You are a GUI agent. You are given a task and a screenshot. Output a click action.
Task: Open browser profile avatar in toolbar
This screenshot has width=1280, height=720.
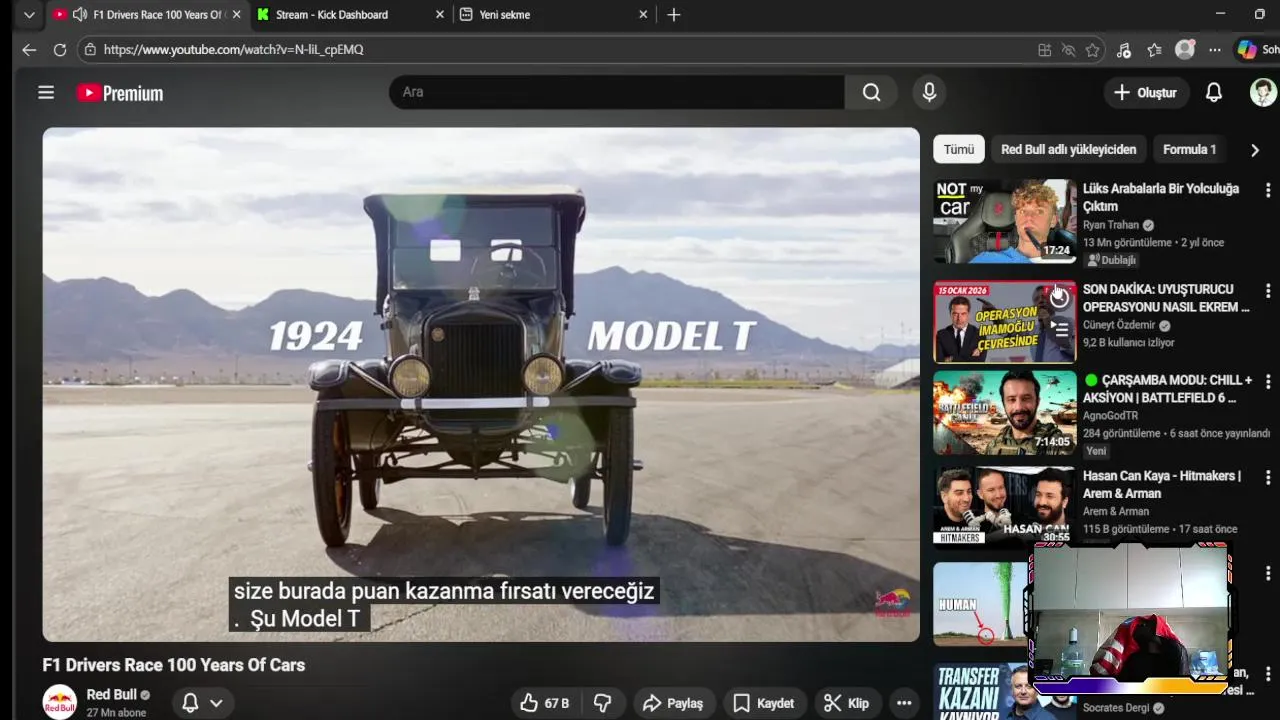[1185, 49]
